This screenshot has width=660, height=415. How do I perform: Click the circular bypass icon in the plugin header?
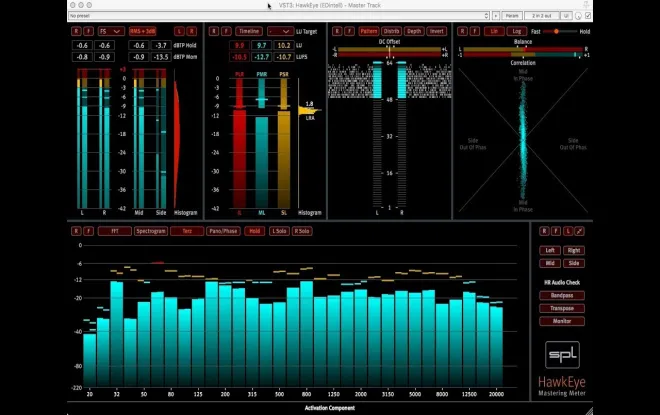point(578,16)
